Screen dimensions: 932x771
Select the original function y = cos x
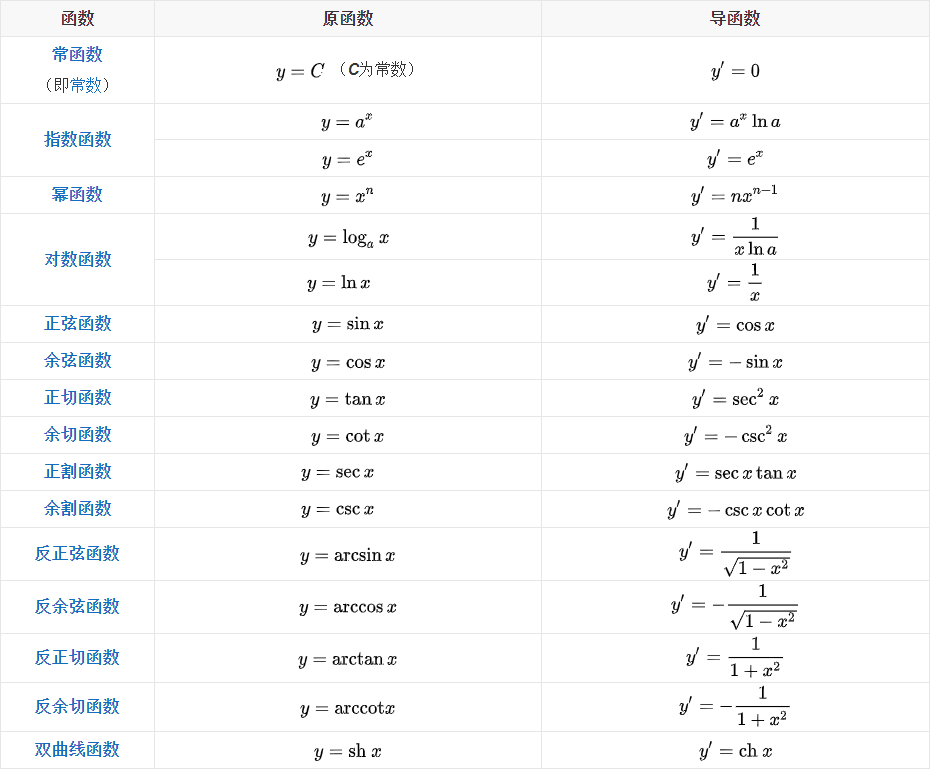[348, 363]
